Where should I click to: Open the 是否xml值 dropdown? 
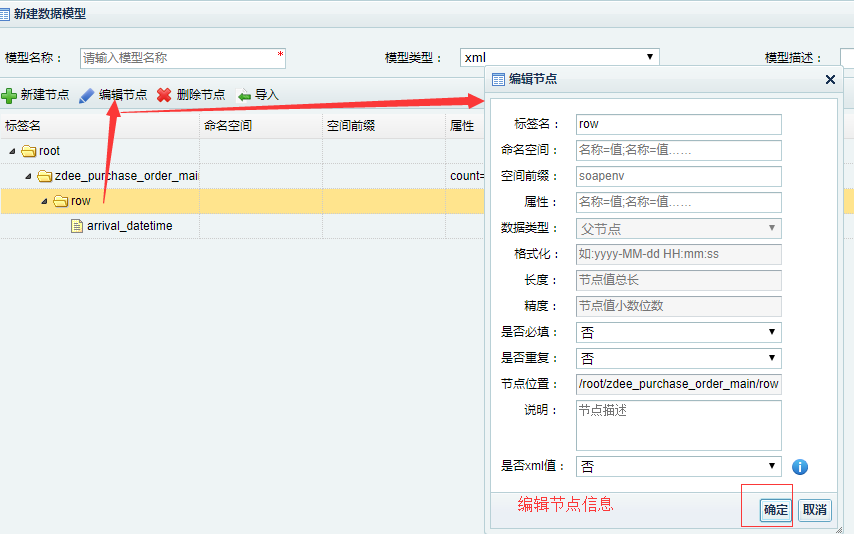[678, 466]
